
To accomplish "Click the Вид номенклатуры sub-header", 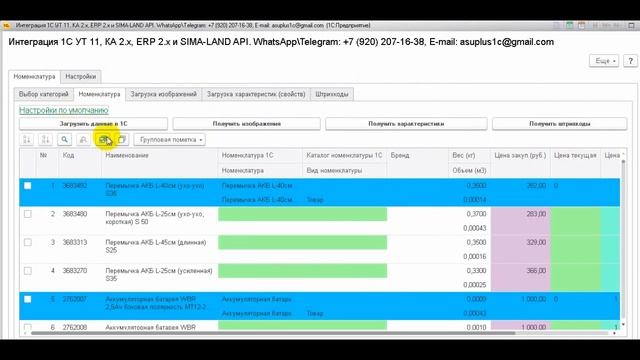I will 344,171.
